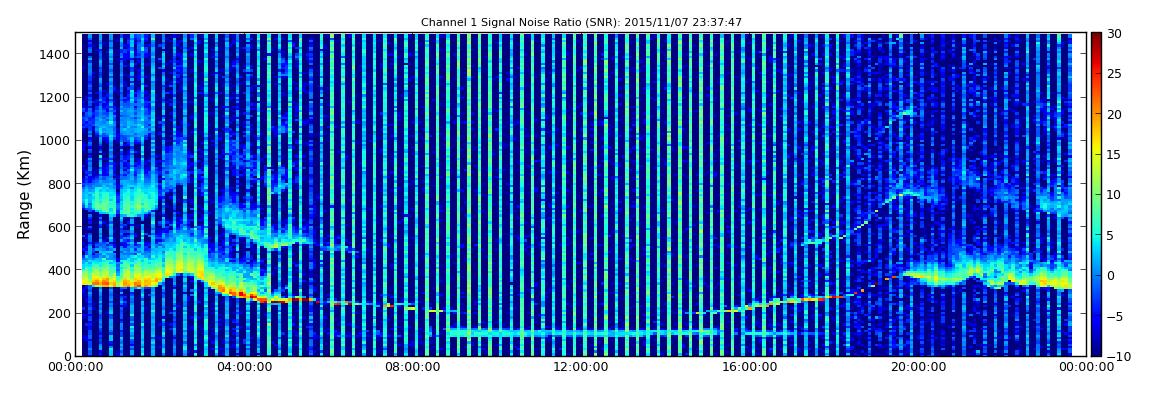Click the 1200 range axis tick label

pyautogui.click(x=56, y=98)
